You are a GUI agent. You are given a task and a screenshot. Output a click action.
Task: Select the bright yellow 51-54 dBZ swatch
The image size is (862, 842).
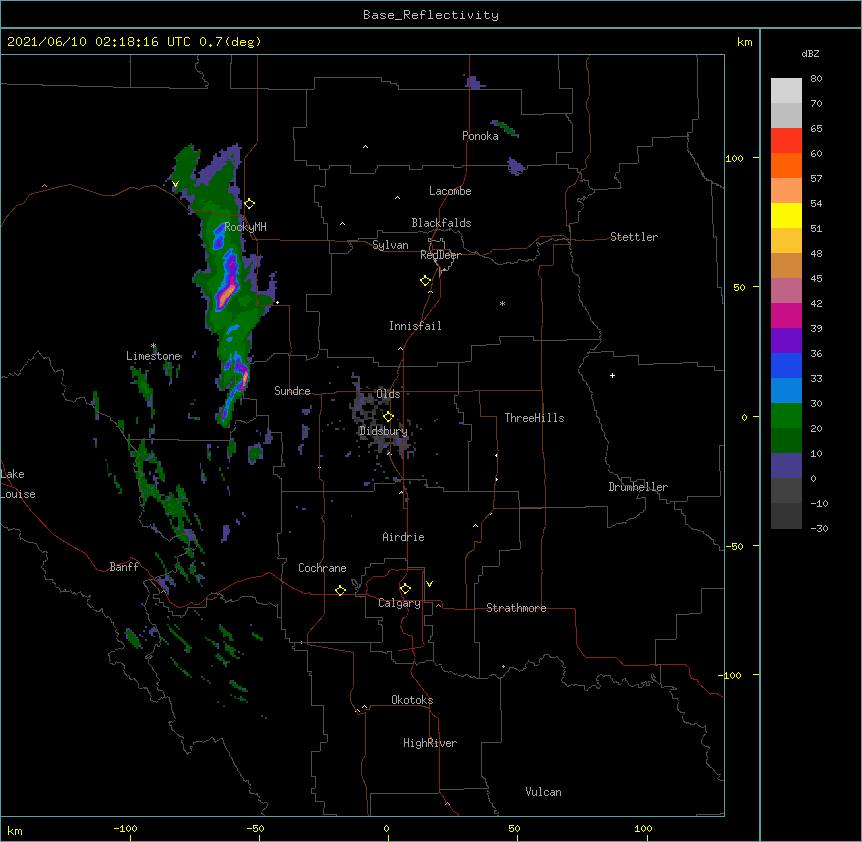(x=786, y=215)
